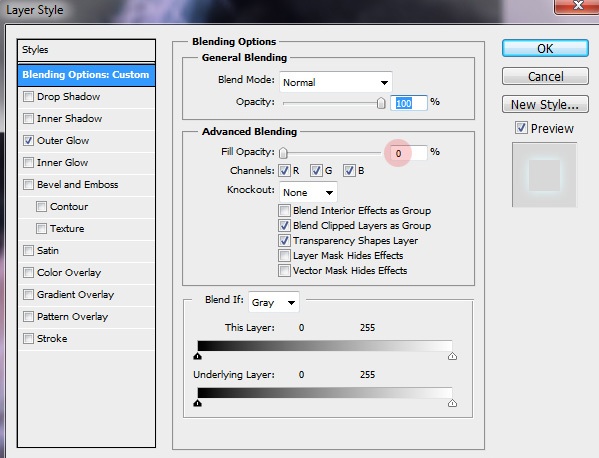Disable the R channel checkbox
Screen dimensions: 599x458
[284, 170]
